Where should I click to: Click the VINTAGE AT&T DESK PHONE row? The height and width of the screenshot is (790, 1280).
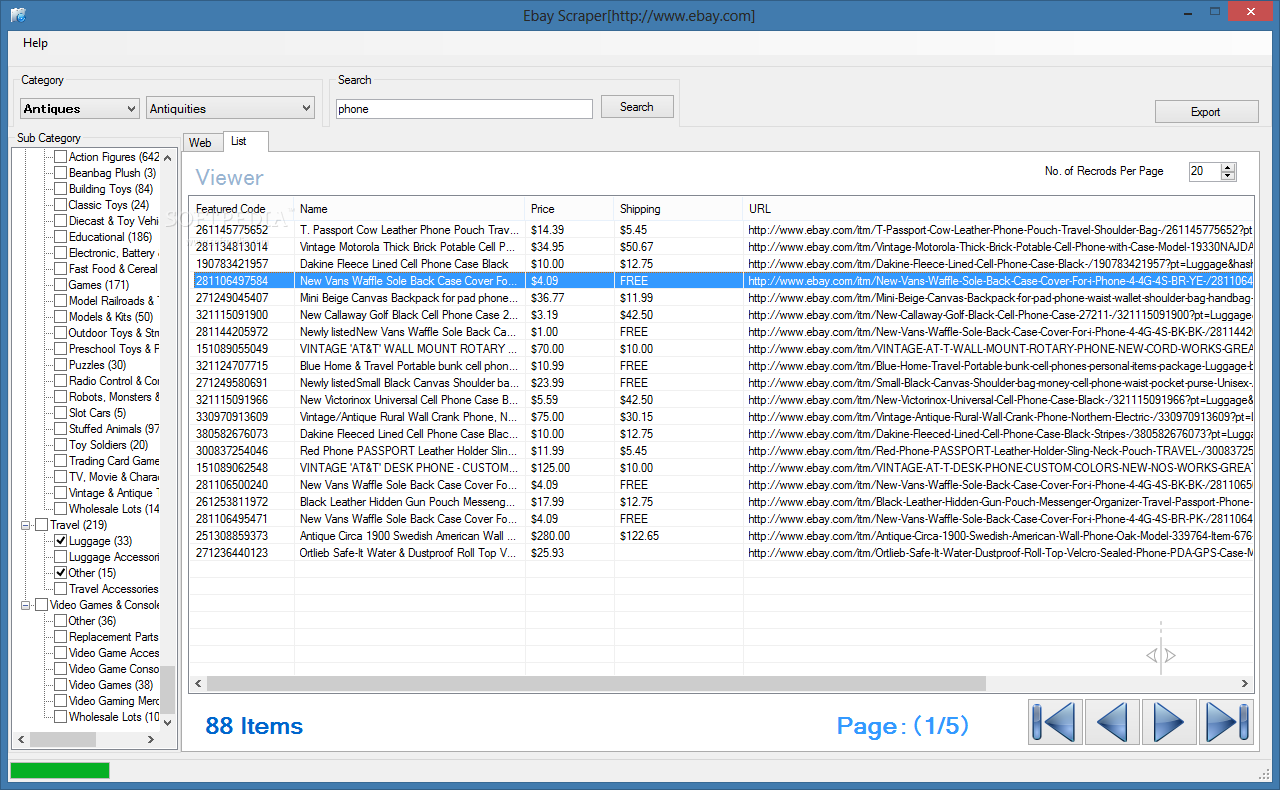(722, 468)
